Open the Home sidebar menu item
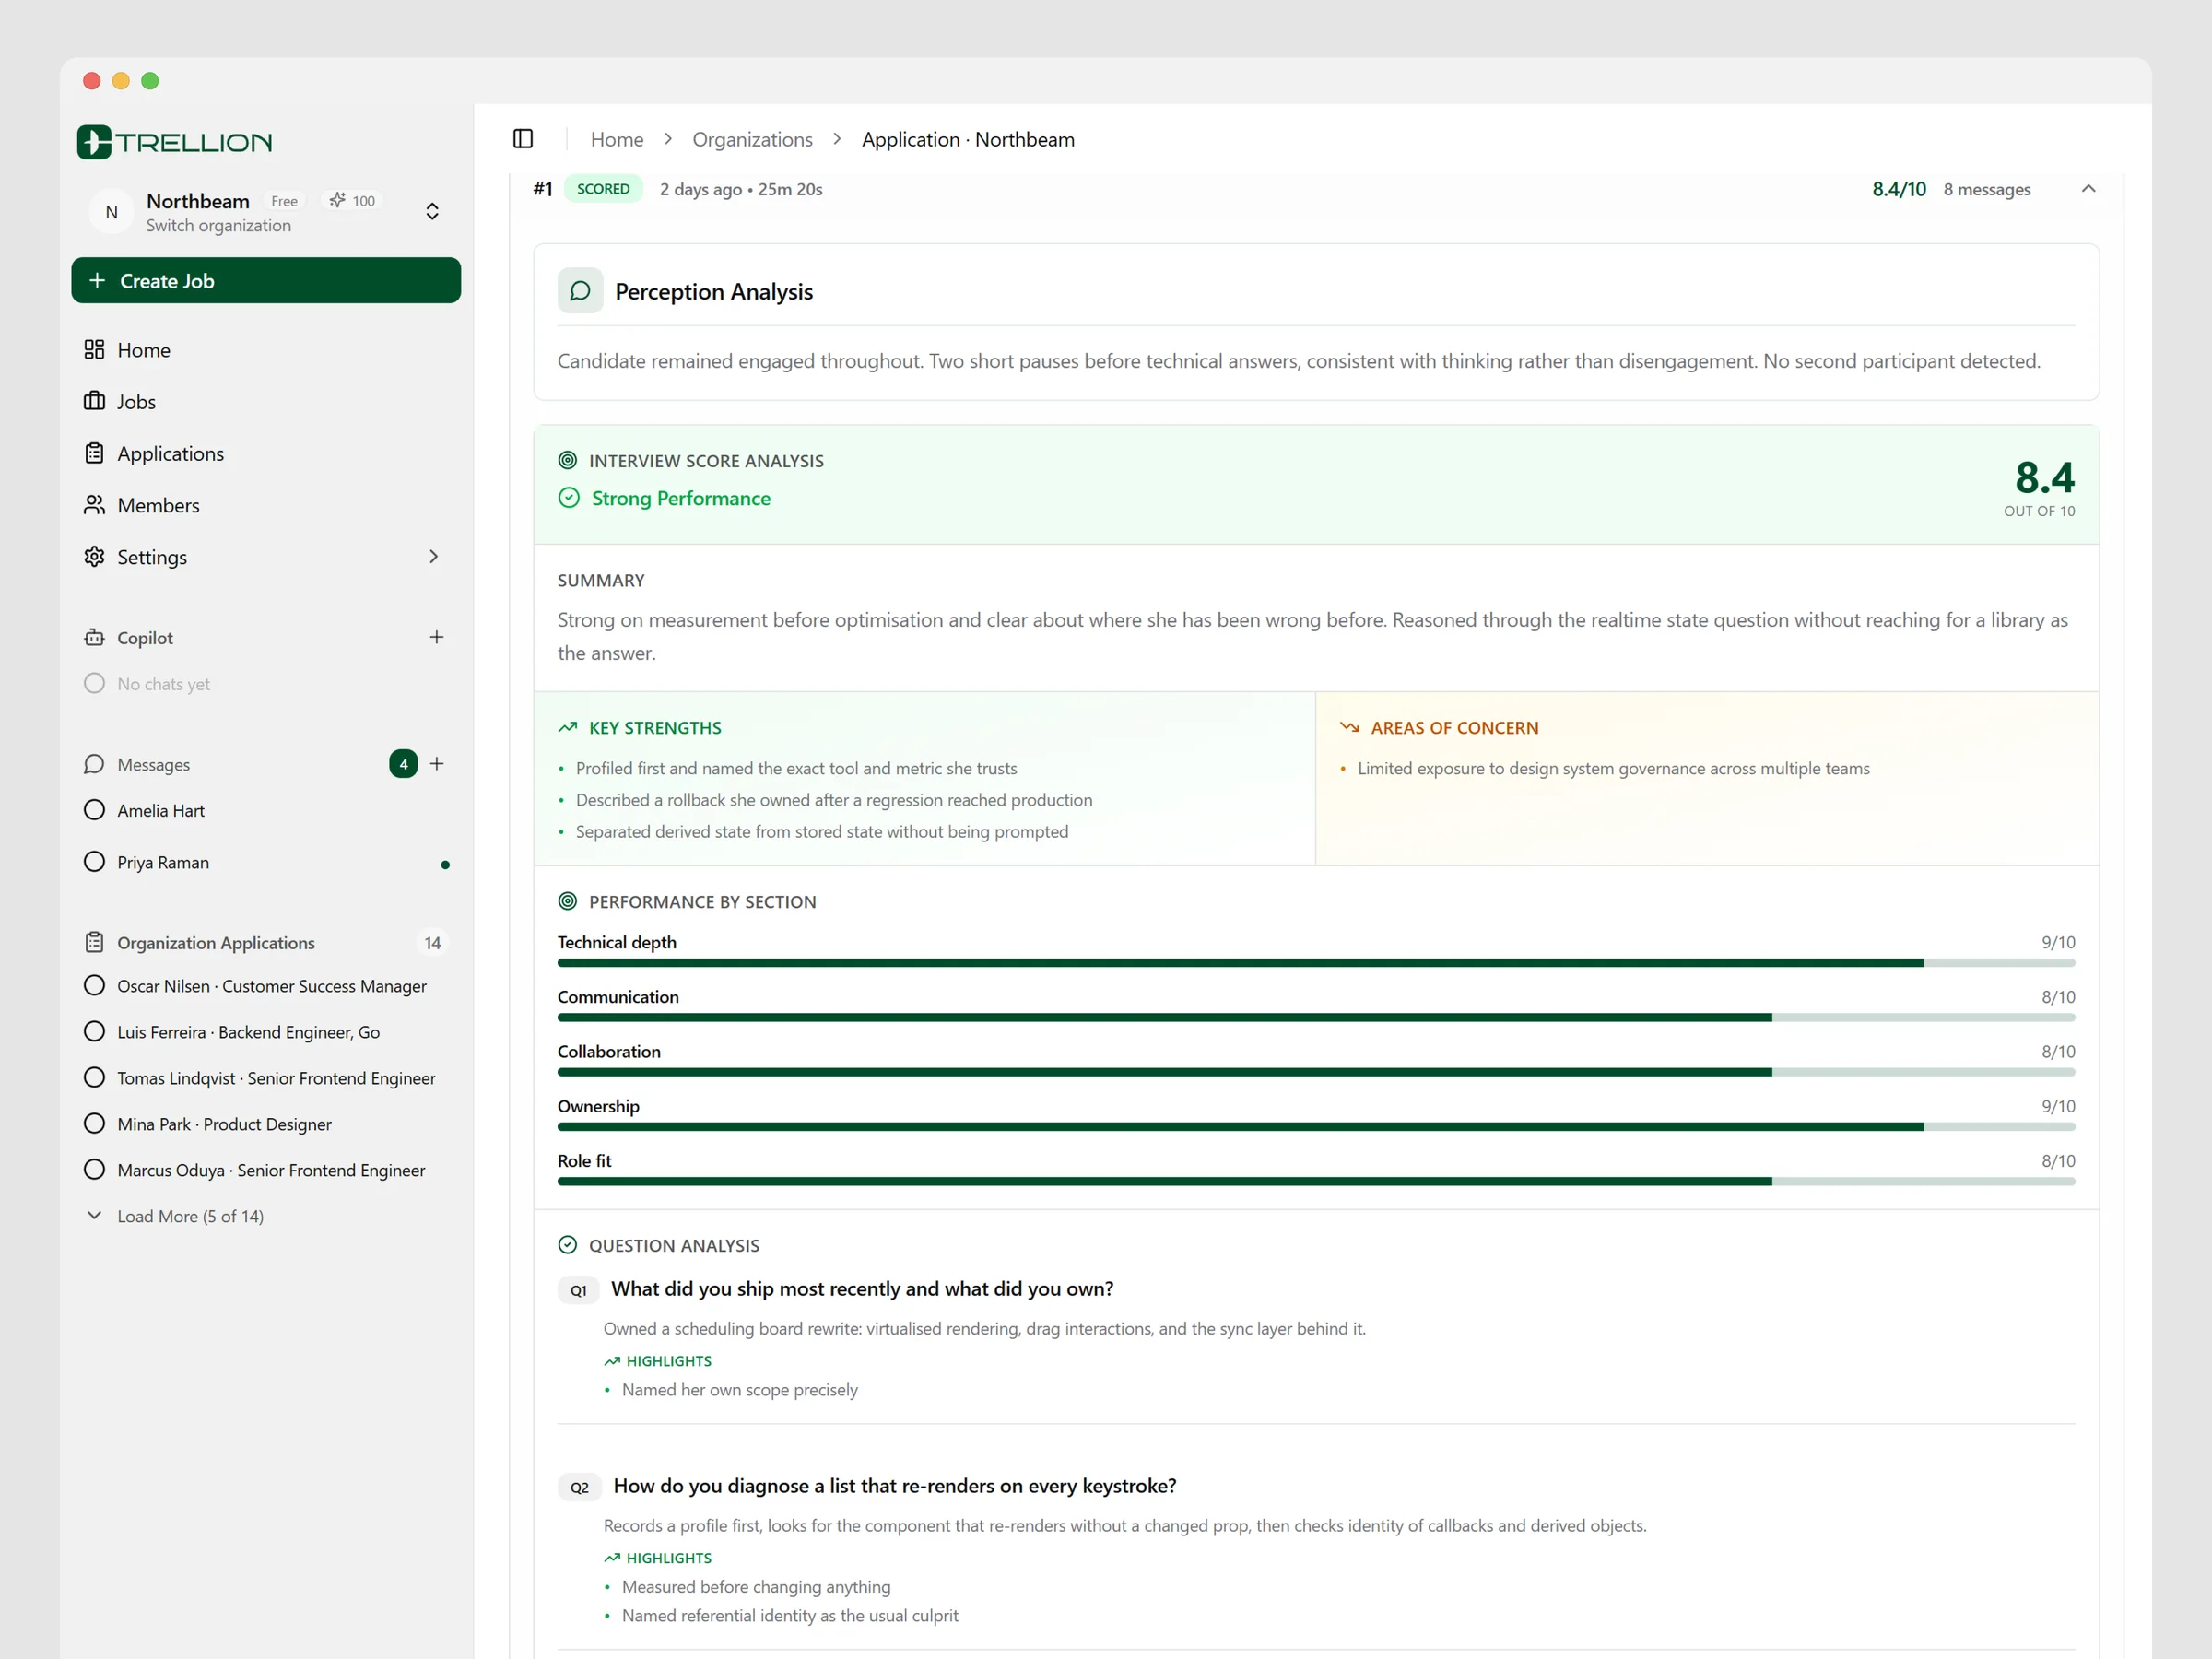 coord(265,350)
